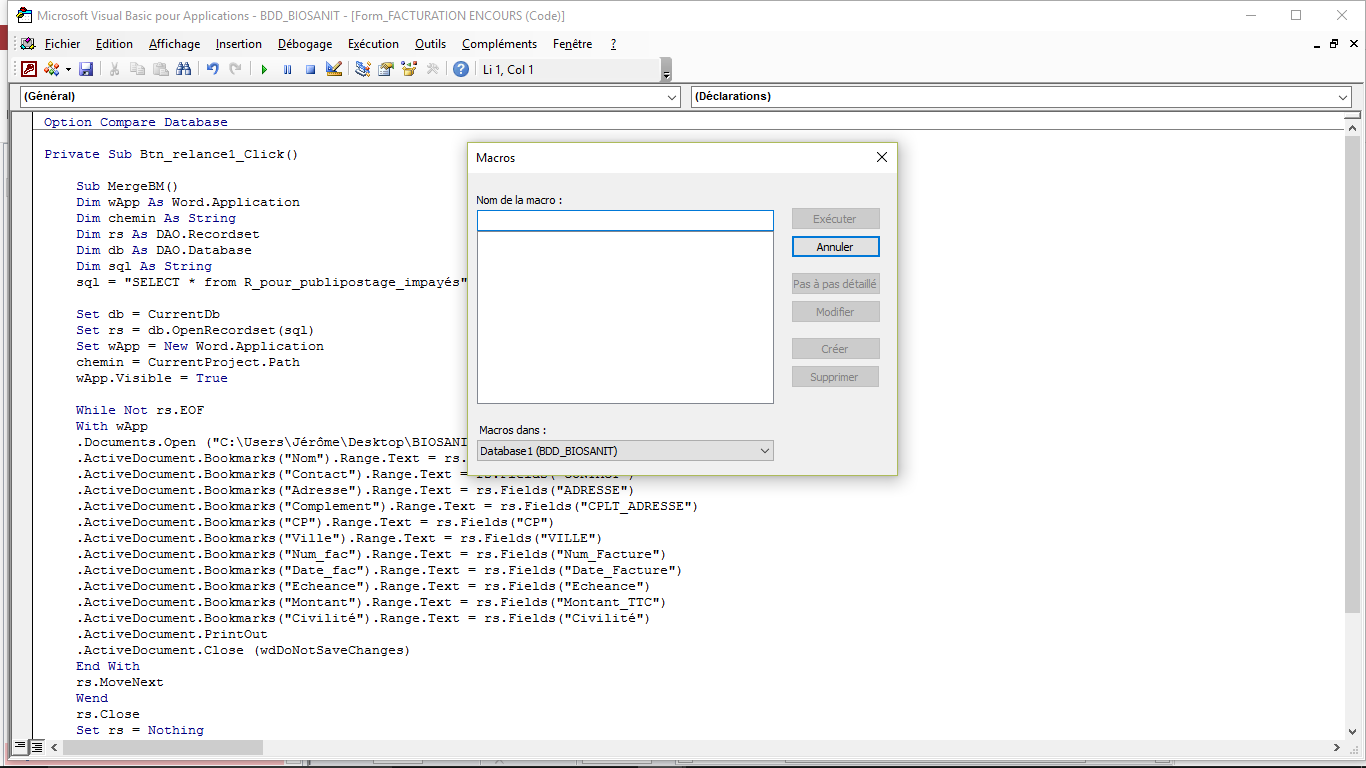Click the "Sub MergeBM()" code line
1366x768 pixels.
[x=127, y=186]
